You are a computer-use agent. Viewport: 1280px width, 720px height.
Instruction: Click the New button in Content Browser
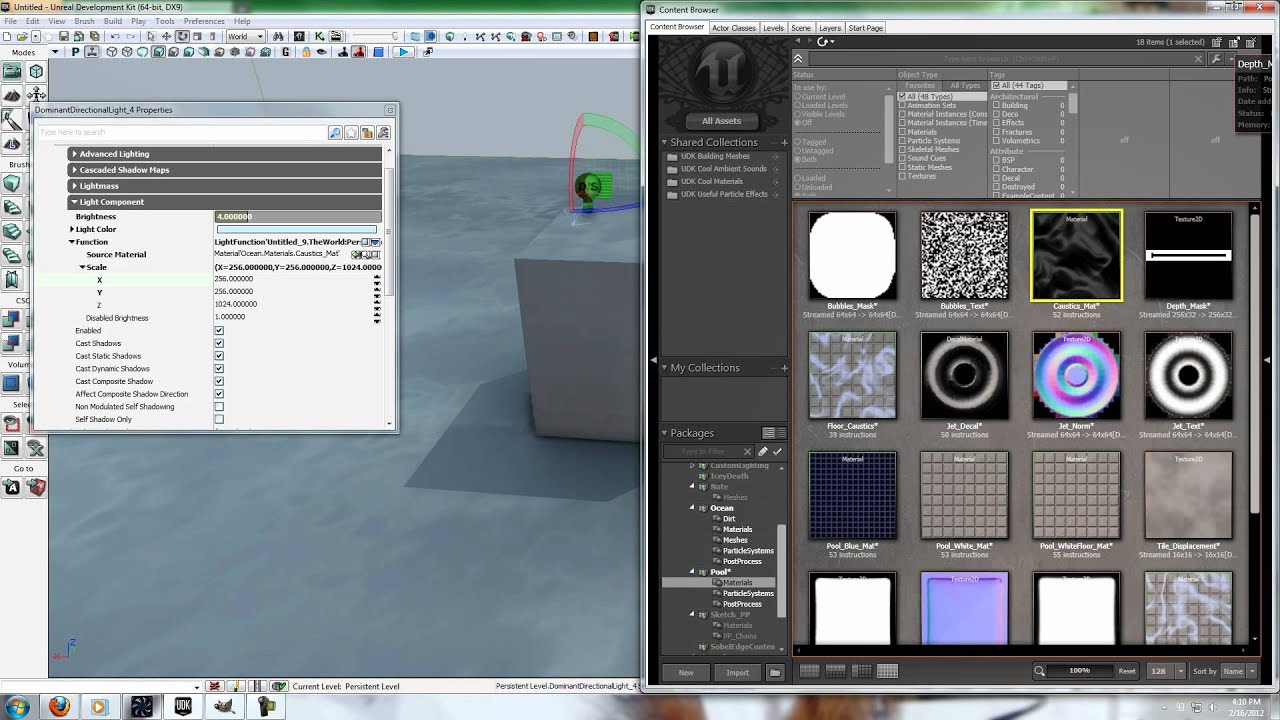point(686,672)
